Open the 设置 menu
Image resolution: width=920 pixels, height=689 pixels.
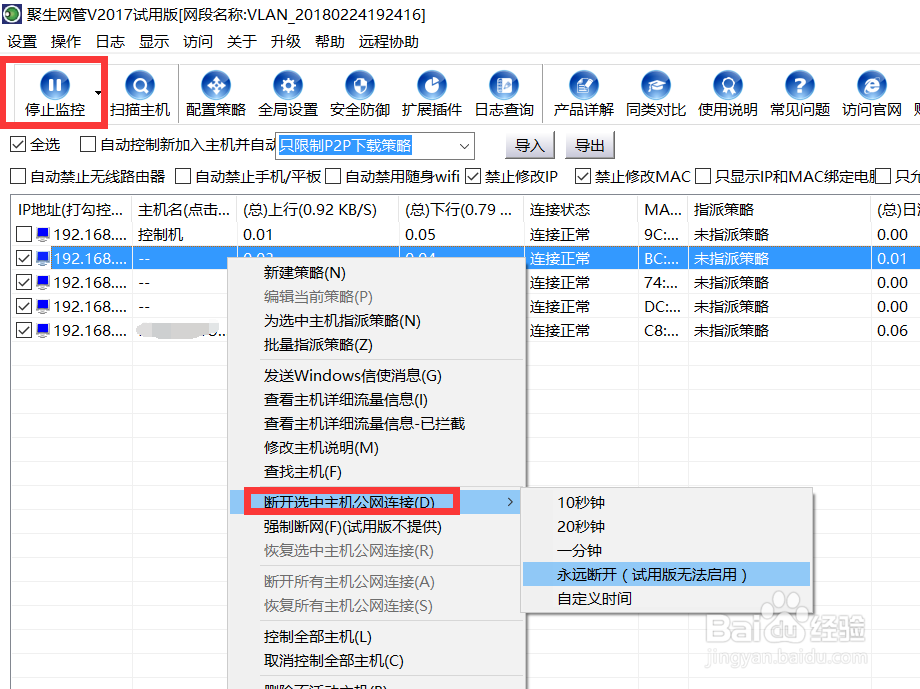point(22,42)
